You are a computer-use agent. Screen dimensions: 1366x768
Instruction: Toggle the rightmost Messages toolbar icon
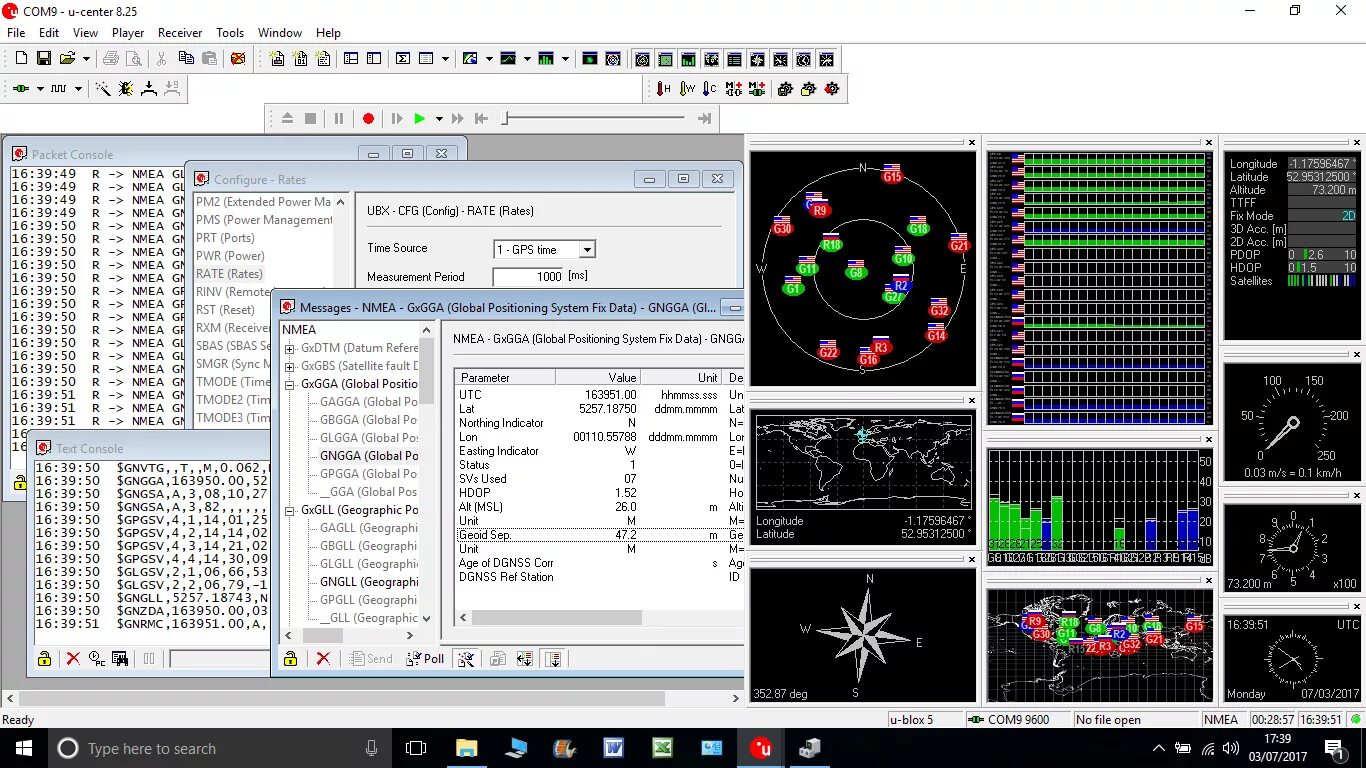coord(554,659)
